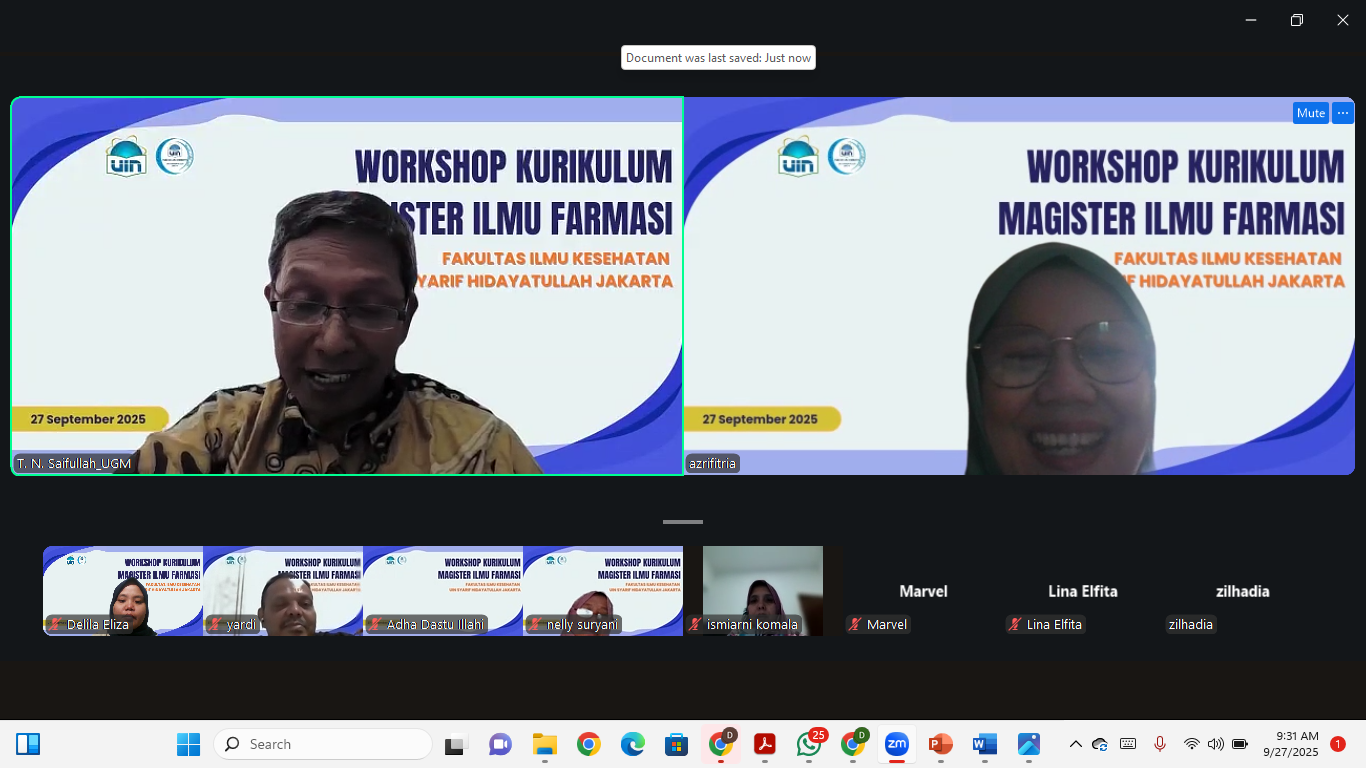Mute azrifitria using the Mute button
The height and width of the screenshot is (768, 1366).
click(1310, 113)
